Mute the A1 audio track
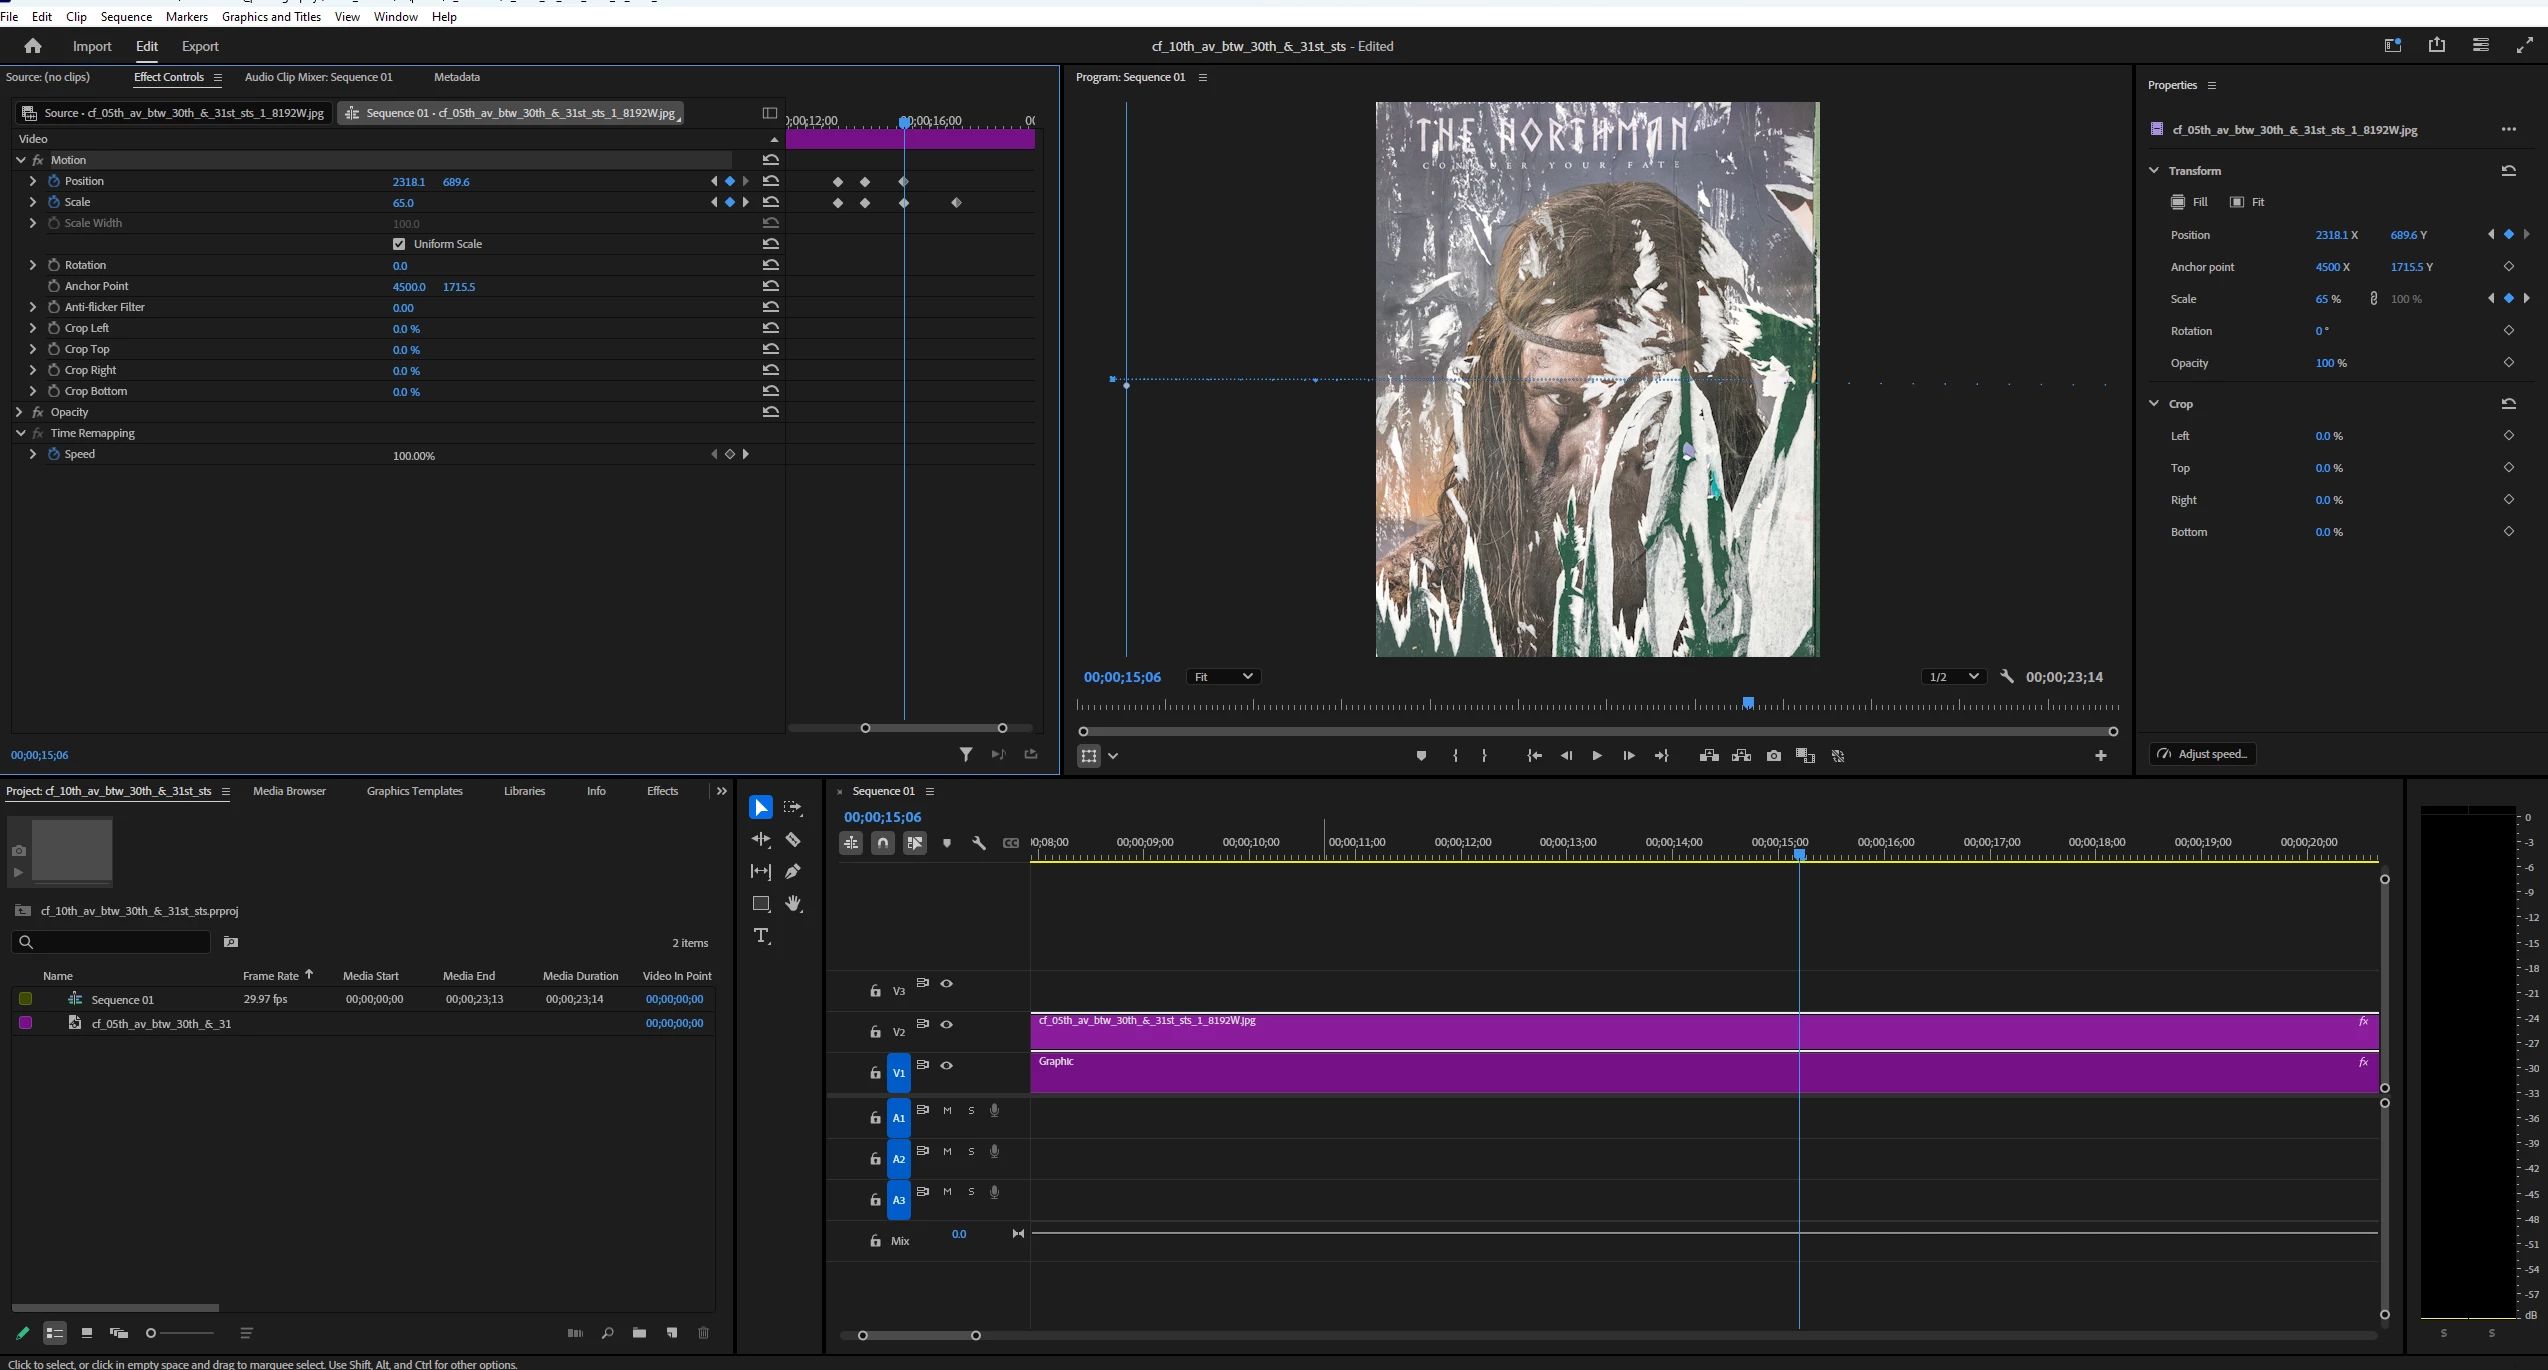 coord(947,1111)
